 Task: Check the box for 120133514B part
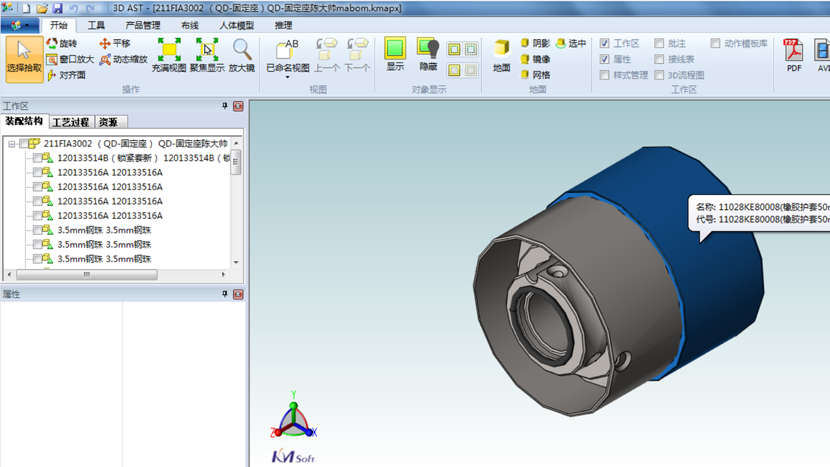click(37, 158)
